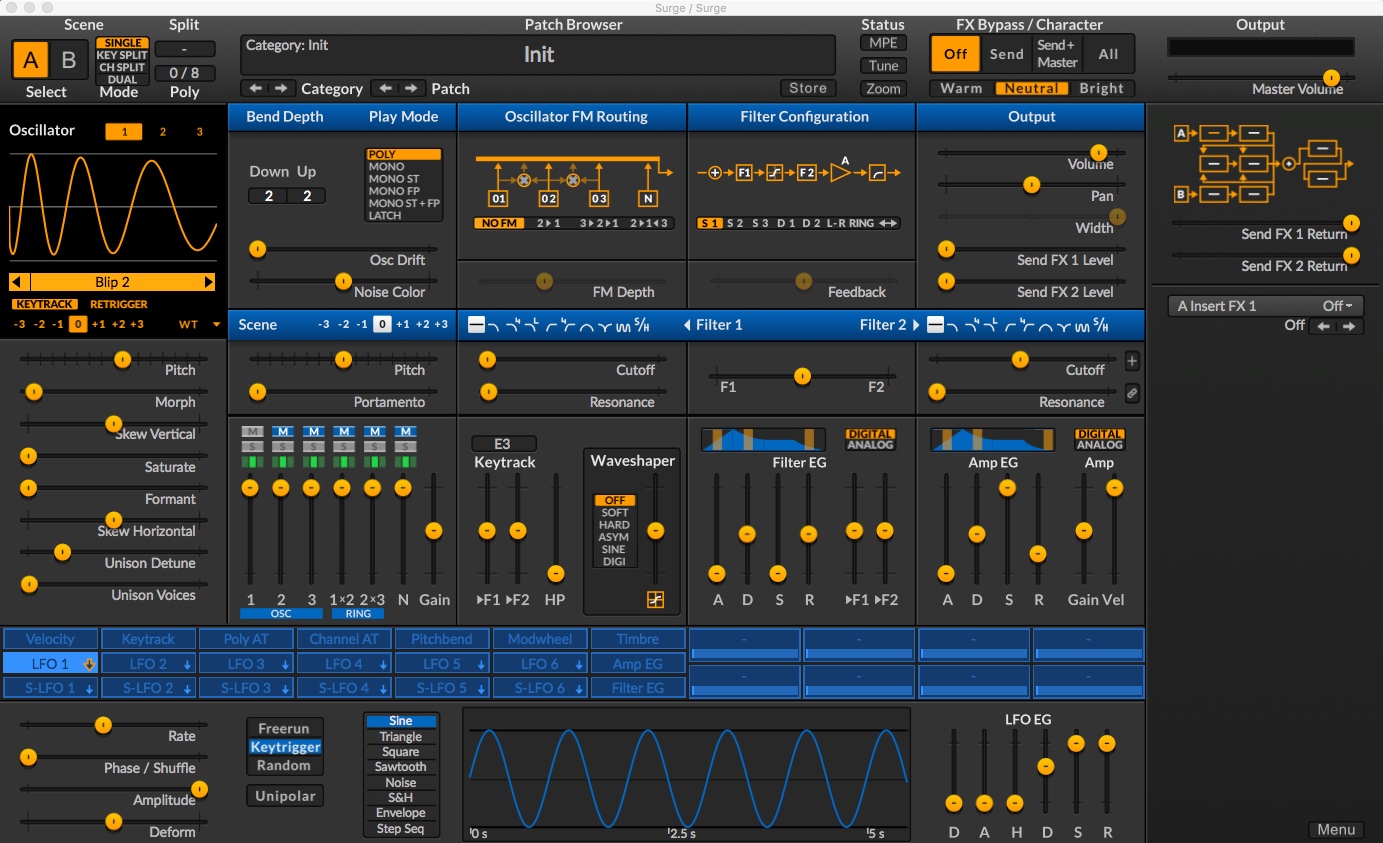Open S-LFO 5 arrow menu
The height and width of the screenshot is (843, 1383).
(482, 688)
